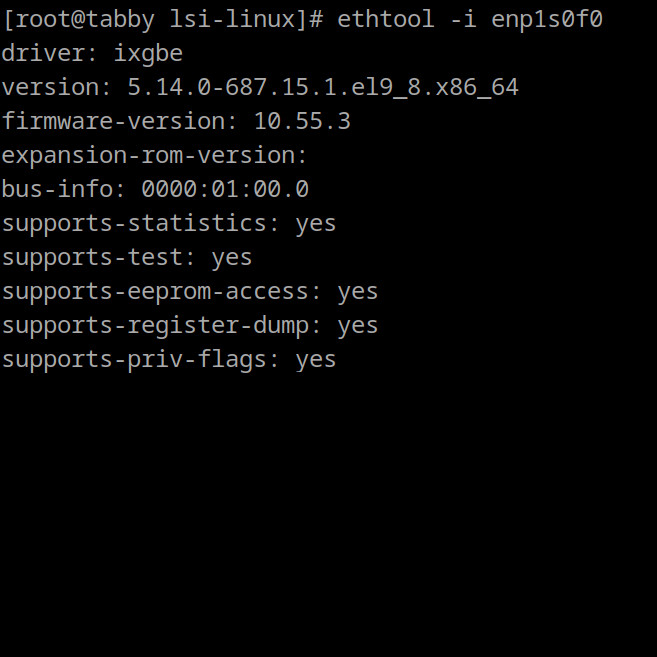Click the supports-test line
The image size is (657, 657).
click(x=127, y=257)
